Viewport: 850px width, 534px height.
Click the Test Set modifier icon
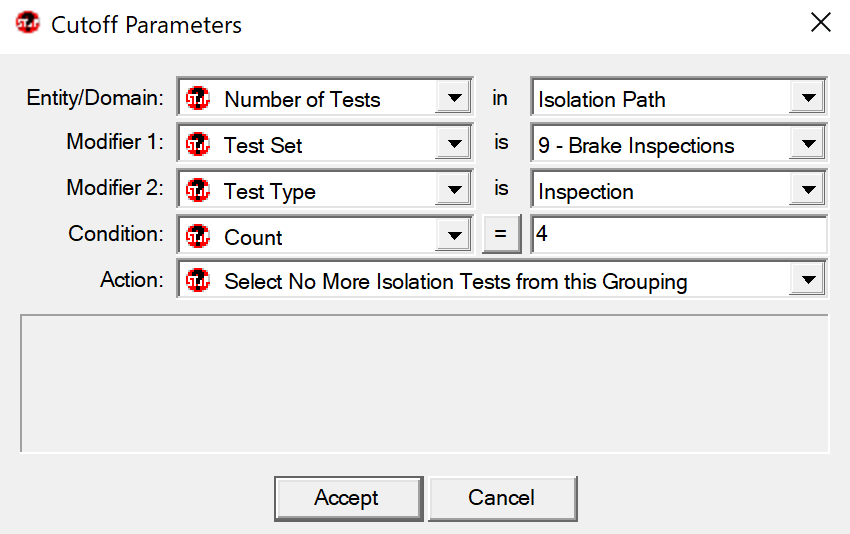tap(198, 144)
